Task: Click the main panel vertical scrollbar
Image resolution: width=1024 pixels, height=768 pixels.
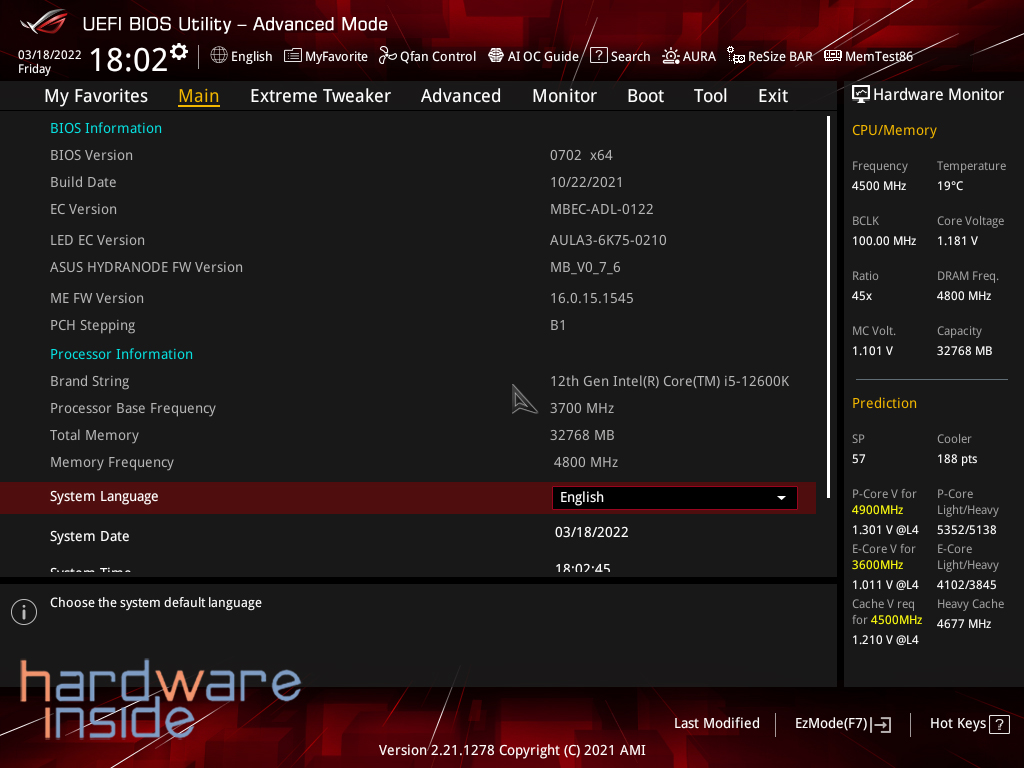Action: (829, 300)
